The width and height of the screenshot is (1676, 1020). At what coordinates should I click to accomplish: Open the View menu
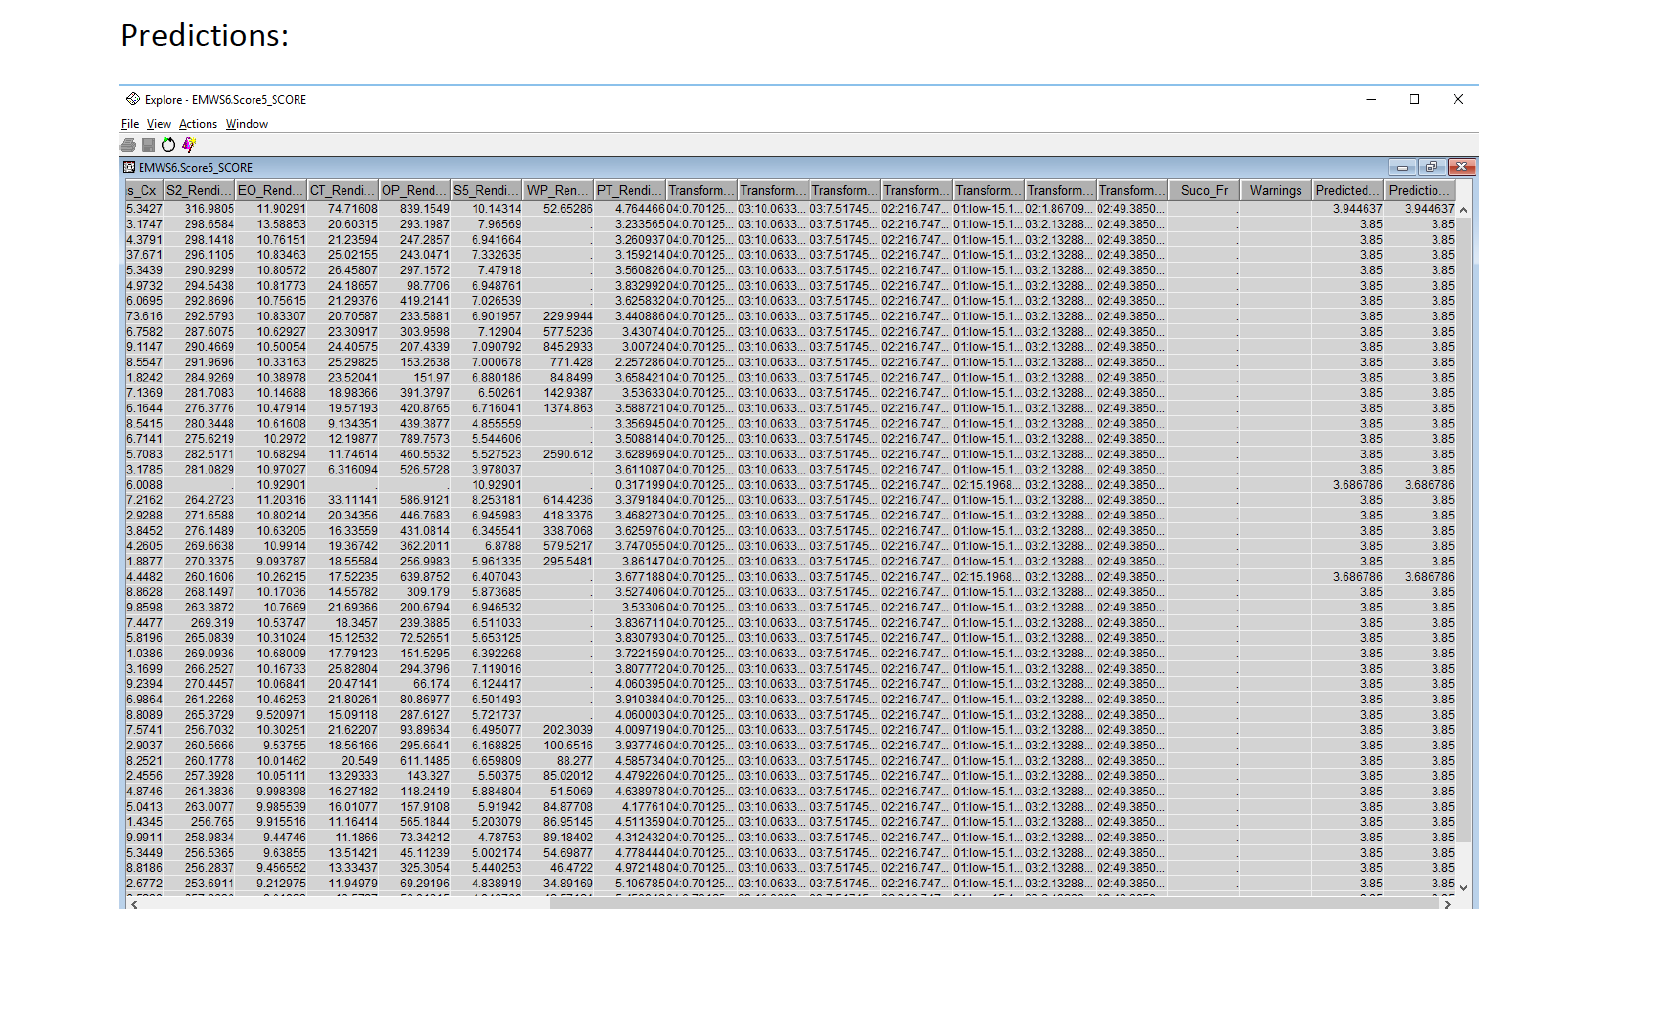(158, 123)
